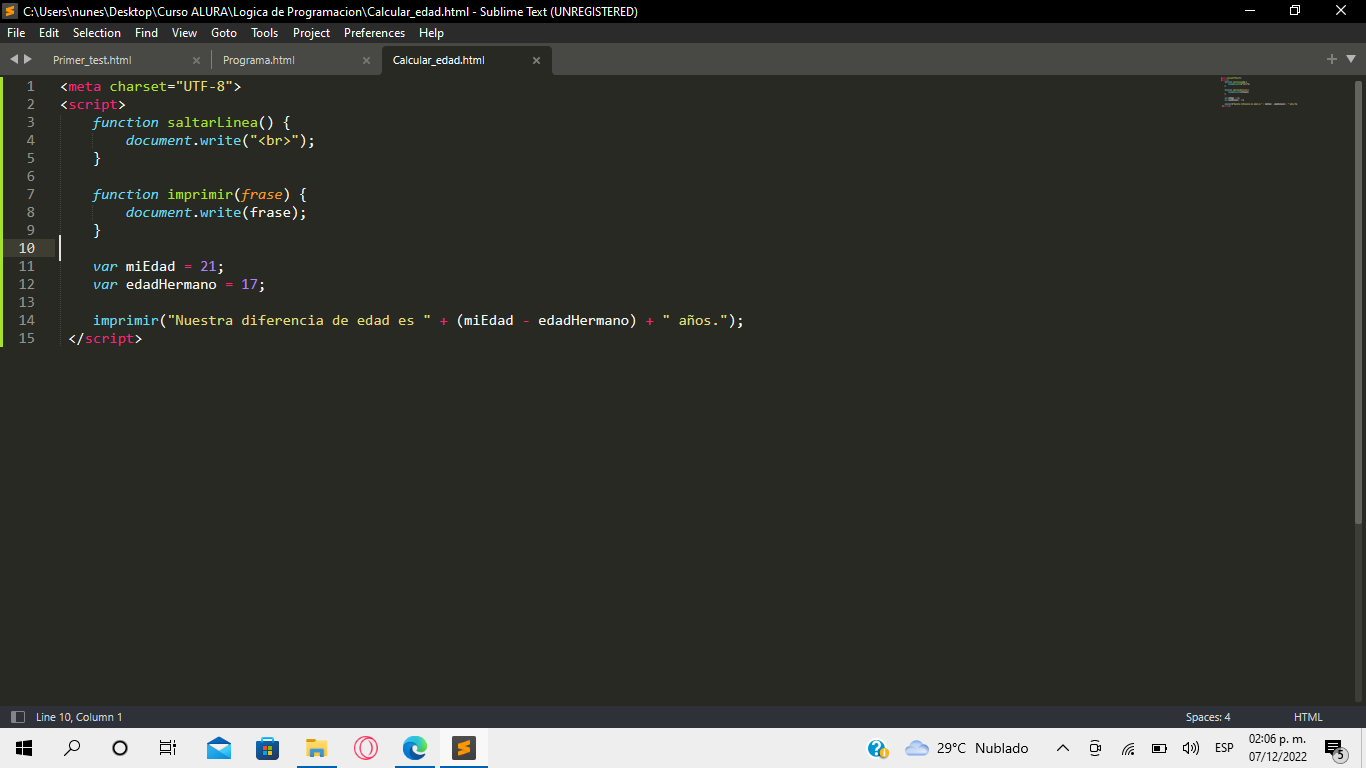
Task: Switch input language ESP
Action: click(x=1224, y=748)
